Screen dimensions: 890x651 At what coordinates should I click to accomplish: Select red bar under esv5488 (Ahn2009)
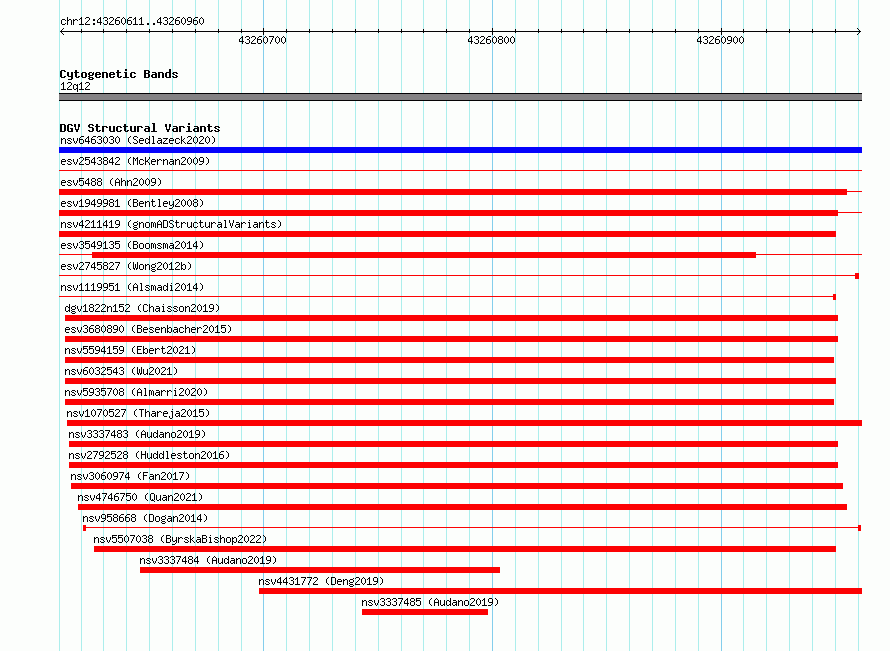pyautogui.click(x=453, y=192)
